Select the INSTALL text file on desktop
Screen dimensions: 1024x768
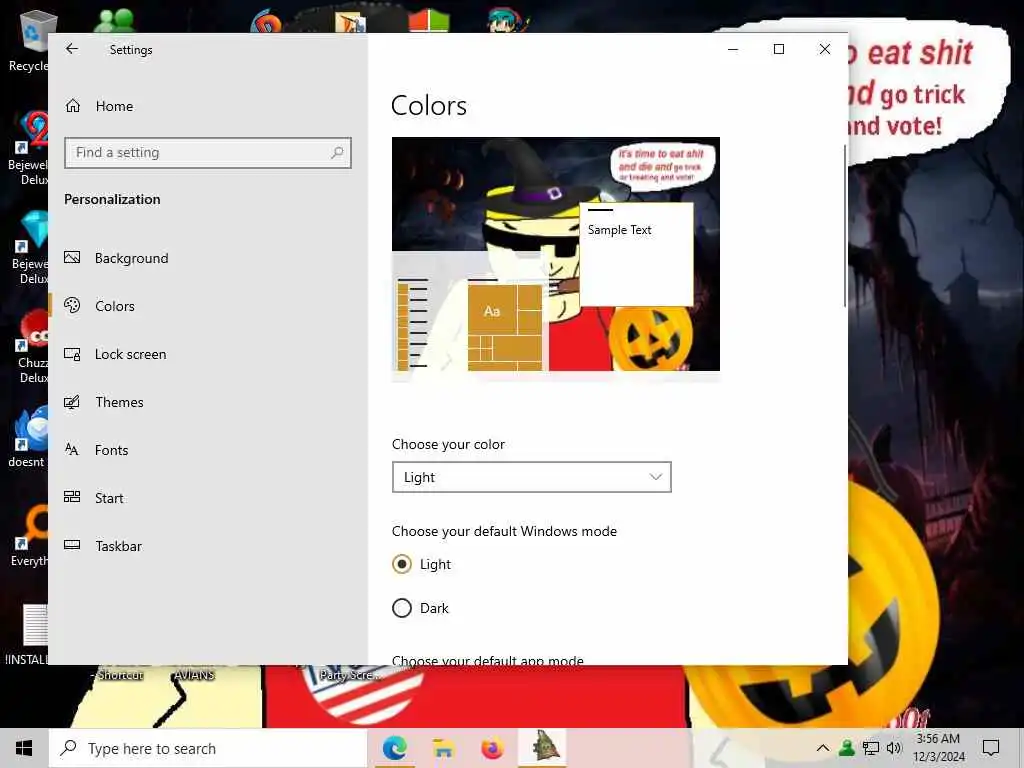tap(26, 635)
